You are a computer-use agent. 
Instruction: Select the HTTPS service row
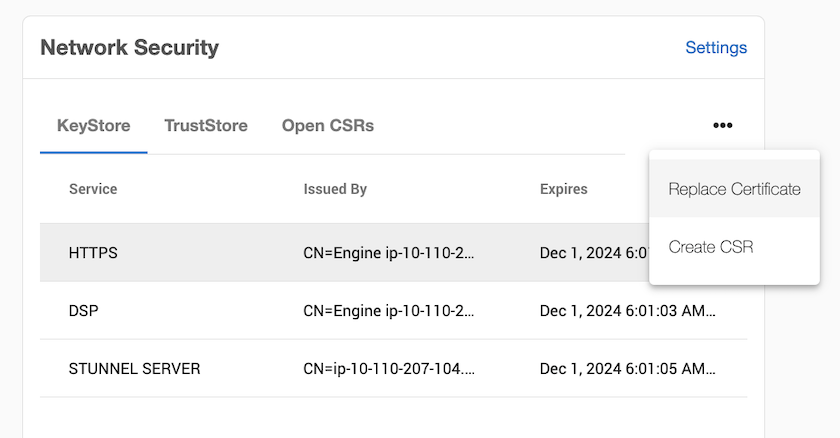(93, 253)
